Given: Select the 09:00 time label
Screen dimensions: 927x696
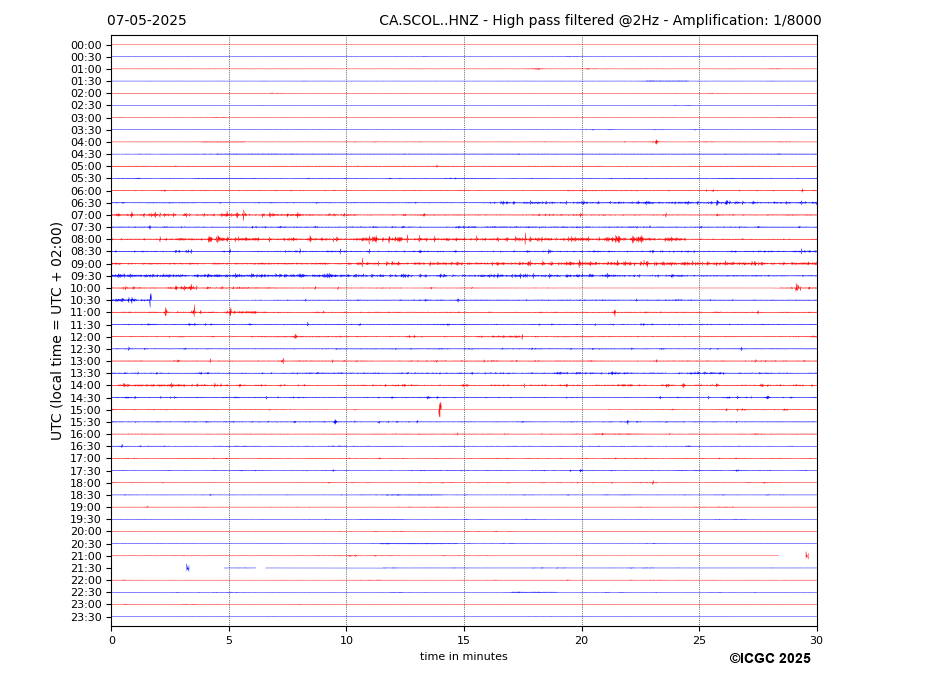Looking at the screenshot, I should [86, 264].
